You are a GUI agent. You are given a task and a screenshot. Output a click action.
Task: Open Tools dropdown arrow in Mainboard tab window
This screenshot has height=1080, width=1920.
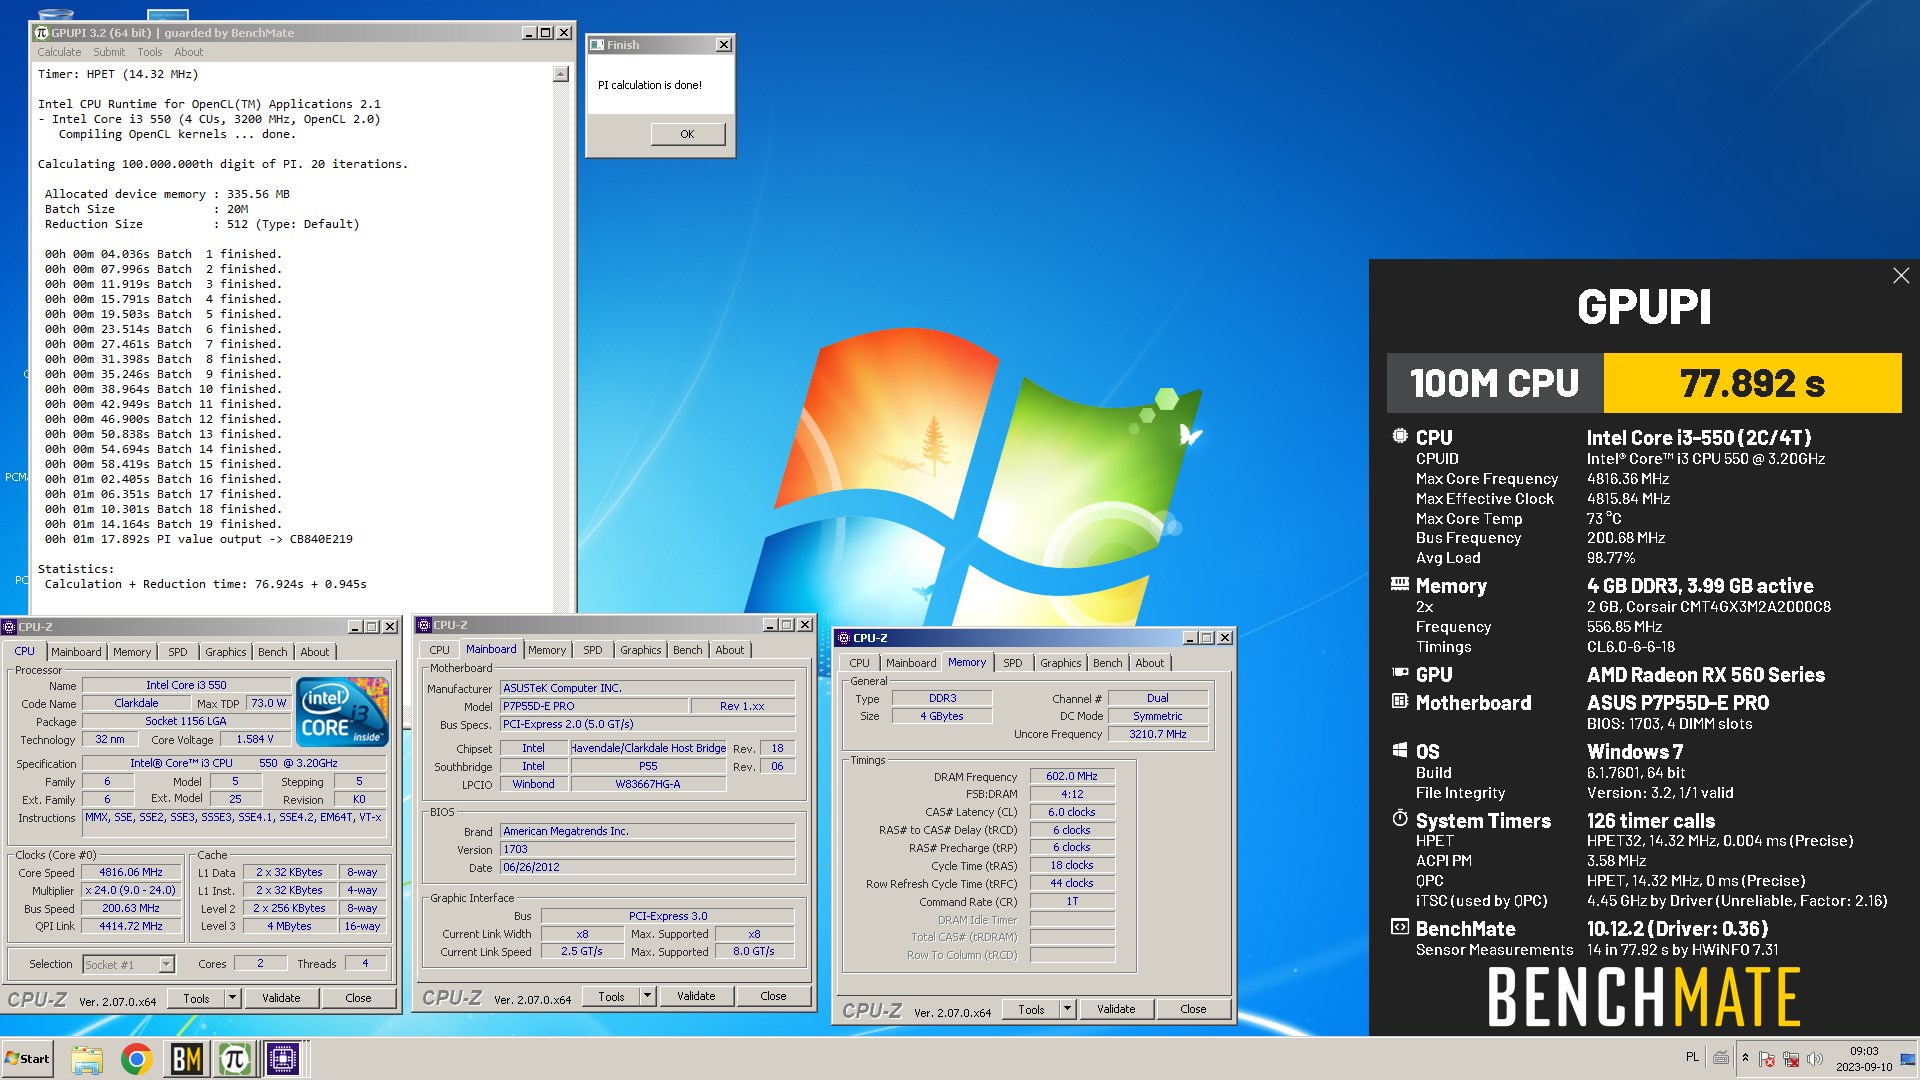click(x=647, y=996)
